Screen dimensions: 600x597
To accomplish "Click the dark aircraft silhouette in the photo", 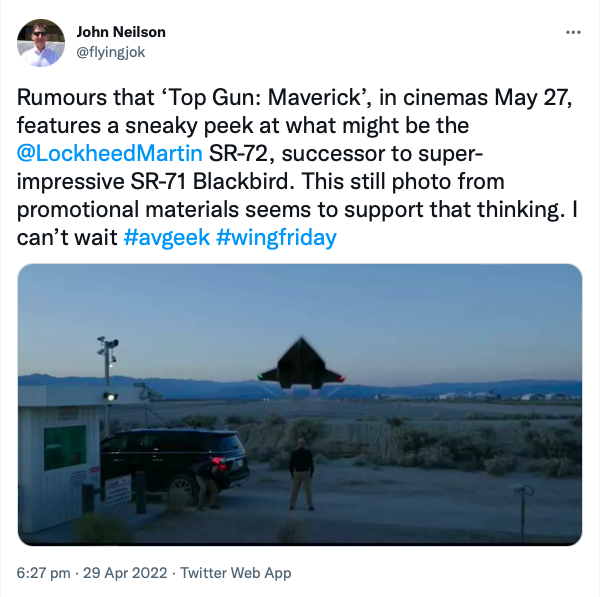I will click(300, 362).
